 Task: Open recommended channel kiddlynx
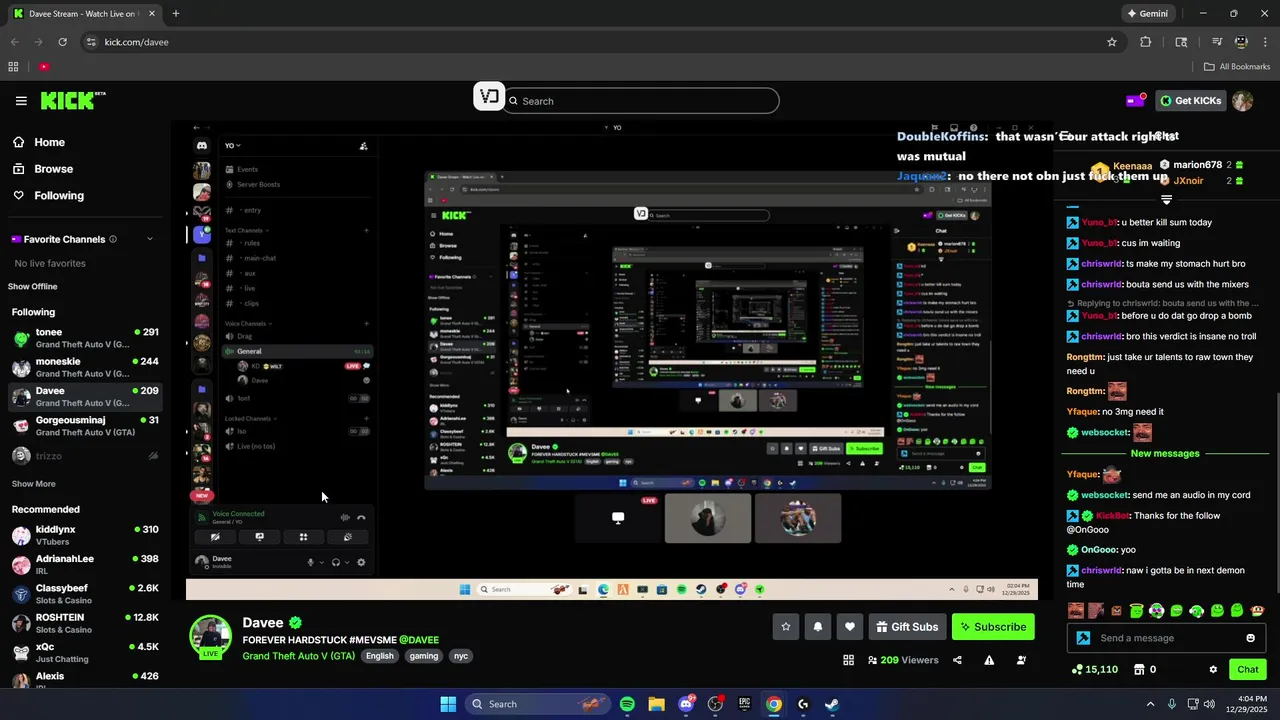click(x=85, y=535)
